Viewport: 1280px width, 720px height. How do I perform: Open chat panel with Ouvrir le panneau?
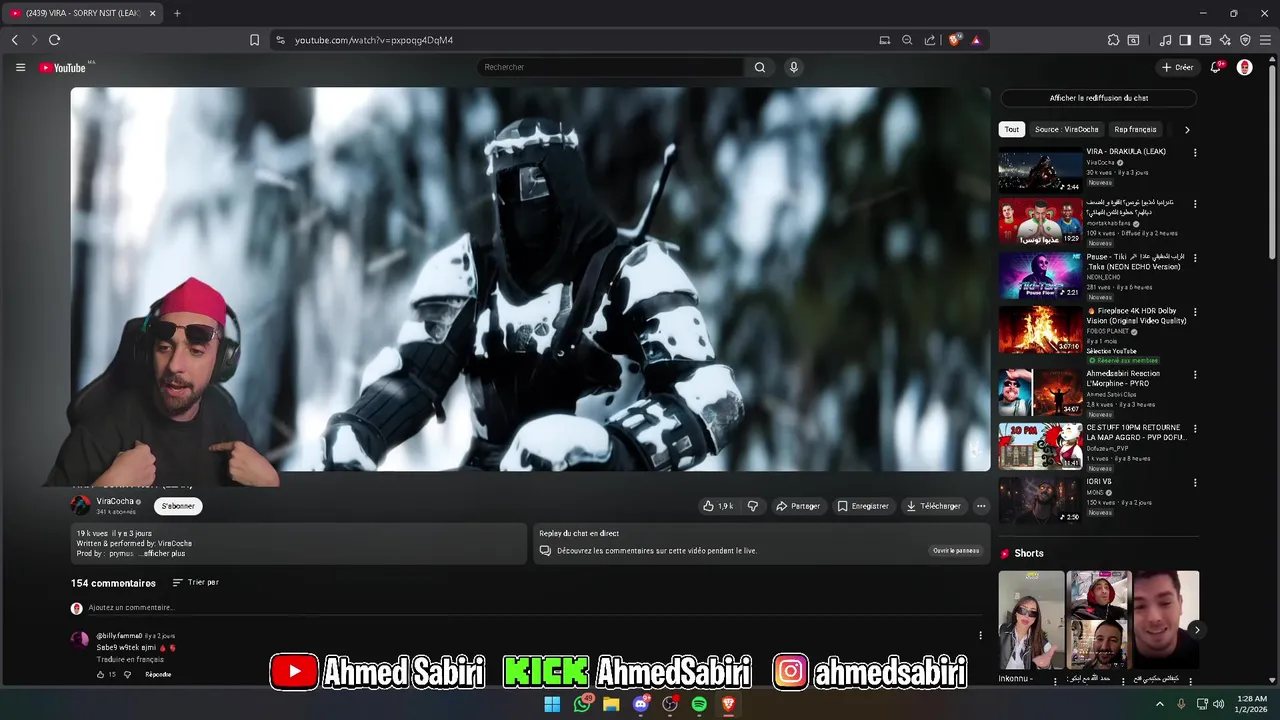click(x=956, y=551)
